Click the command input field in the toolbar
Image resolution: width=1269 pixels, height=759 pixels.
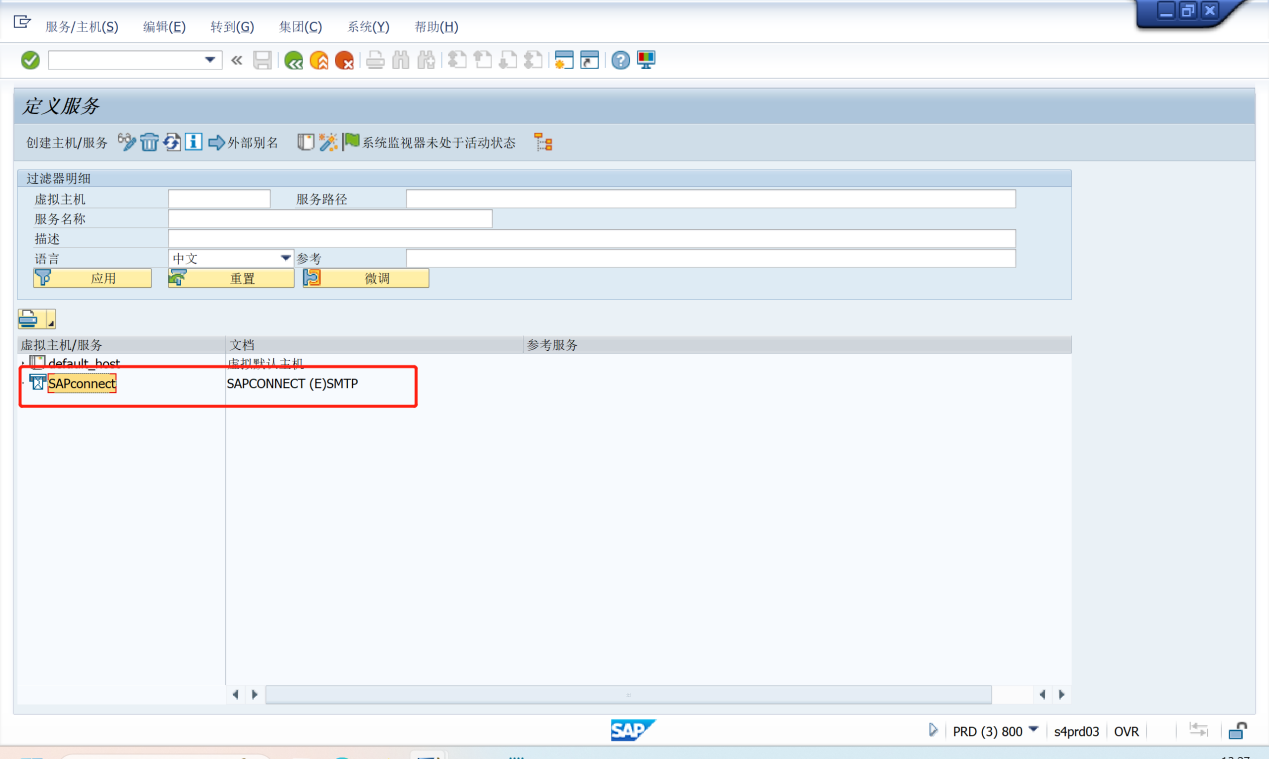pos(126,60)
